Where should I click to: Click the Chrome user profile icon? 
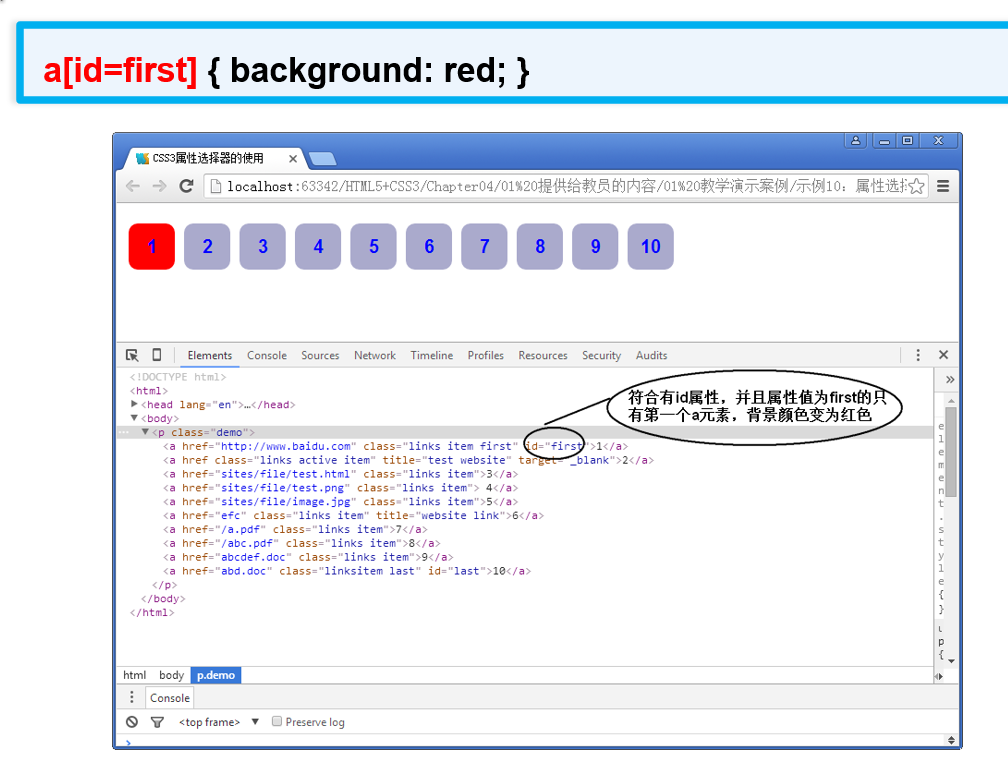tap(856, 140)
